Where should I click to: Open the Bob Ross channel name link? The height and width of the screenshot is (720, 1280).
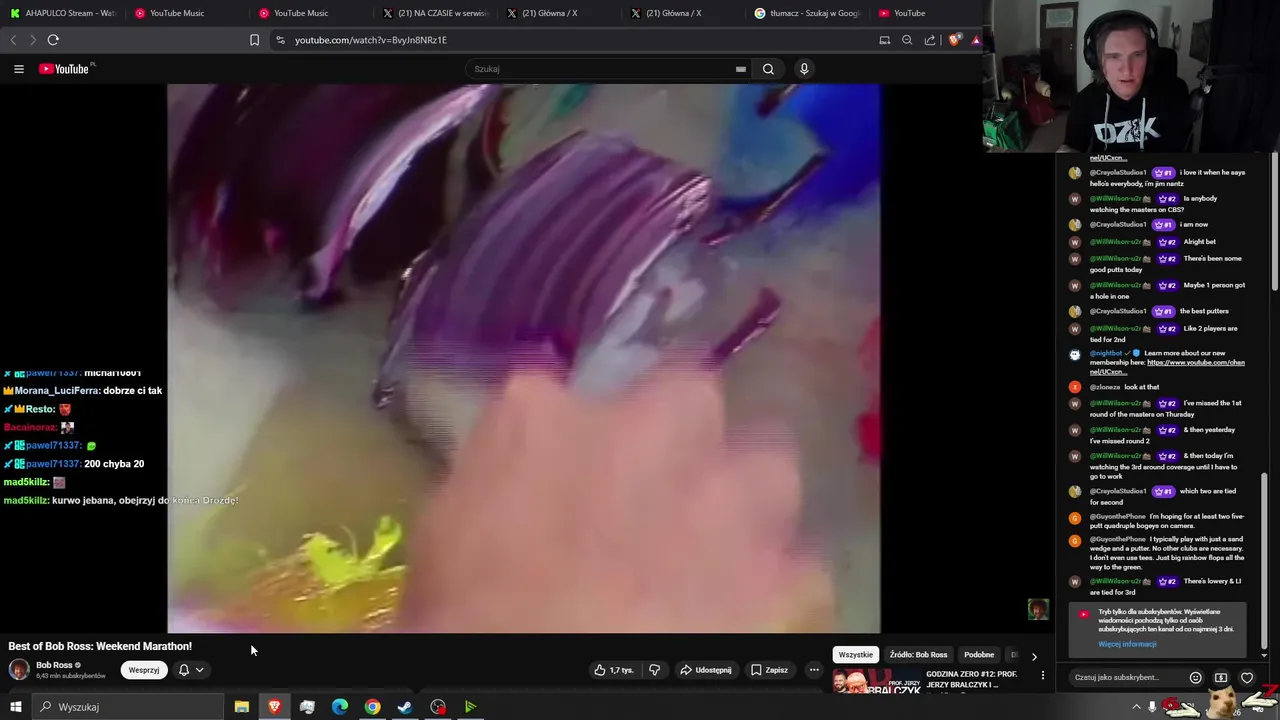click(x=54, y=665)
